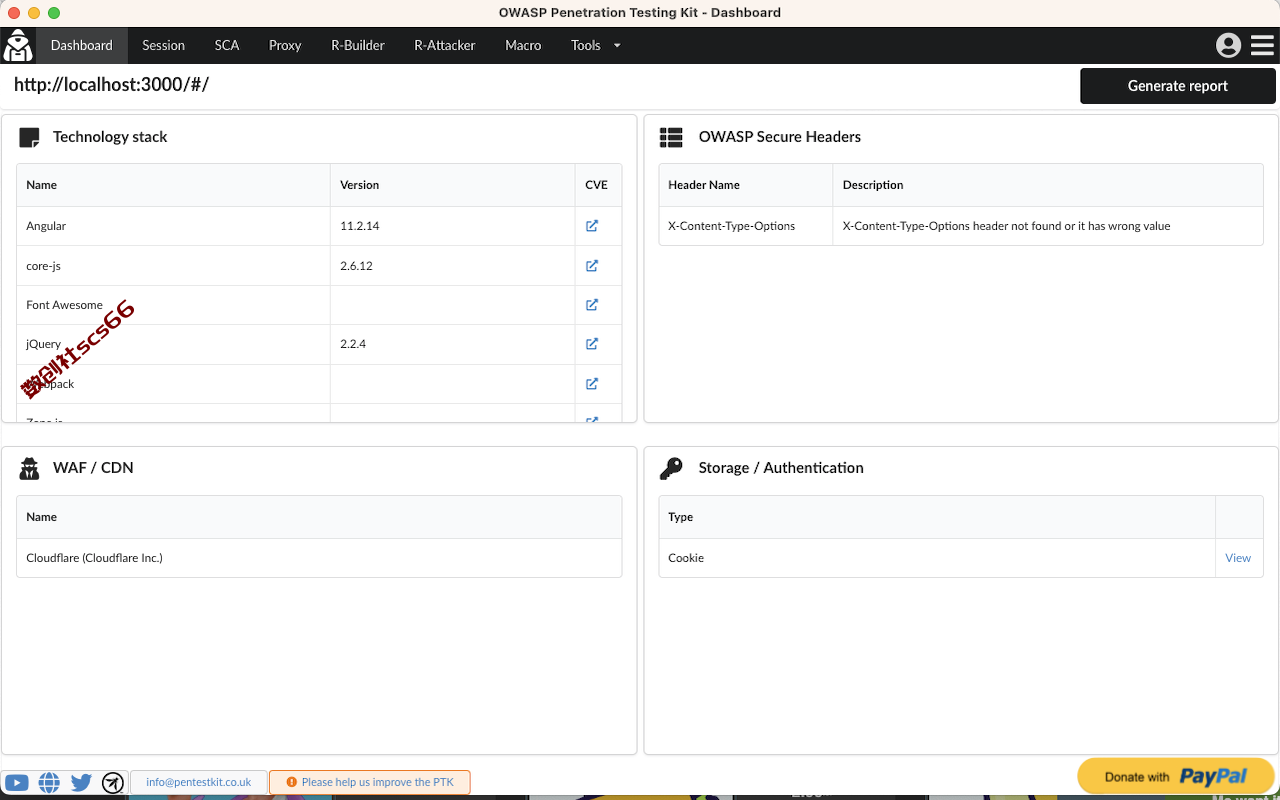
Task: Click the http://localhost:3000/#/ URL text
Action: click(111, 85)
